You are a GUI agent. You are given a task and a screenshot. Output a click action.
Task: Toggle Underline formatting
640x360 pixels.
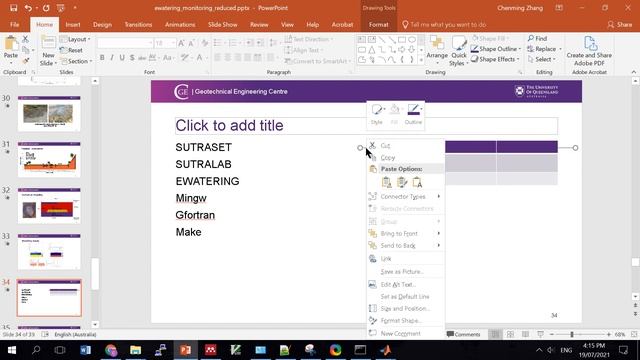122,58
